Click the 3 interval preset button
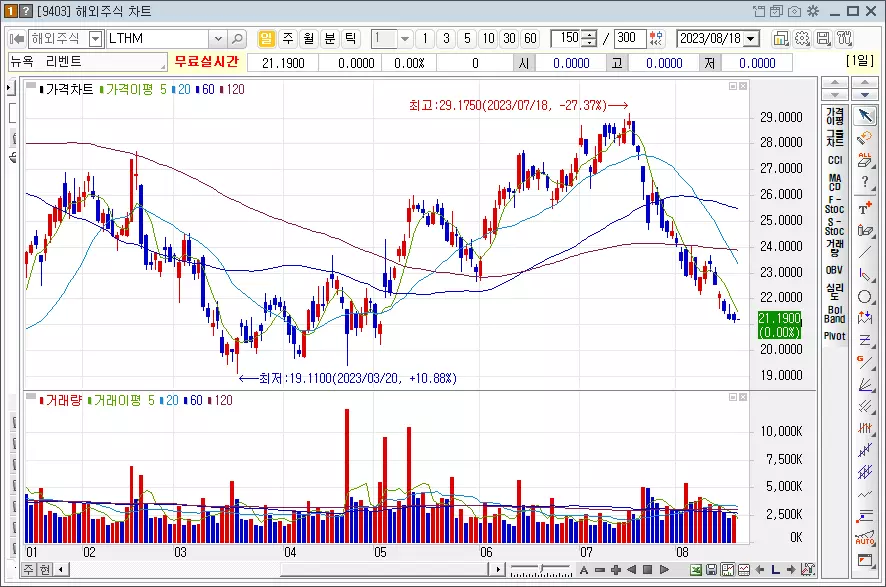The image size is (886, 587). 446,38
